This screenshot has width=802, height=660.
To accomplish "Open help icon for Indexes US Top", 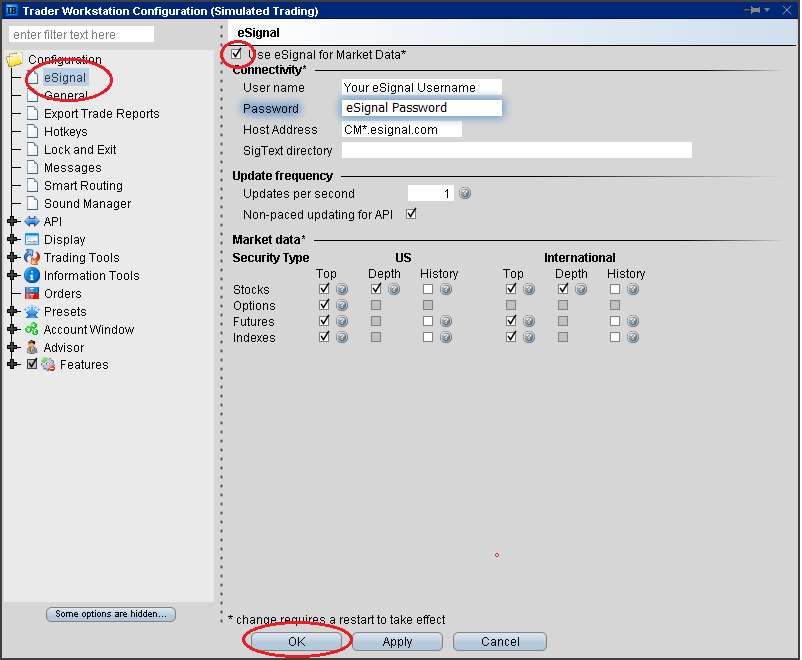I will tap(342, 337).
